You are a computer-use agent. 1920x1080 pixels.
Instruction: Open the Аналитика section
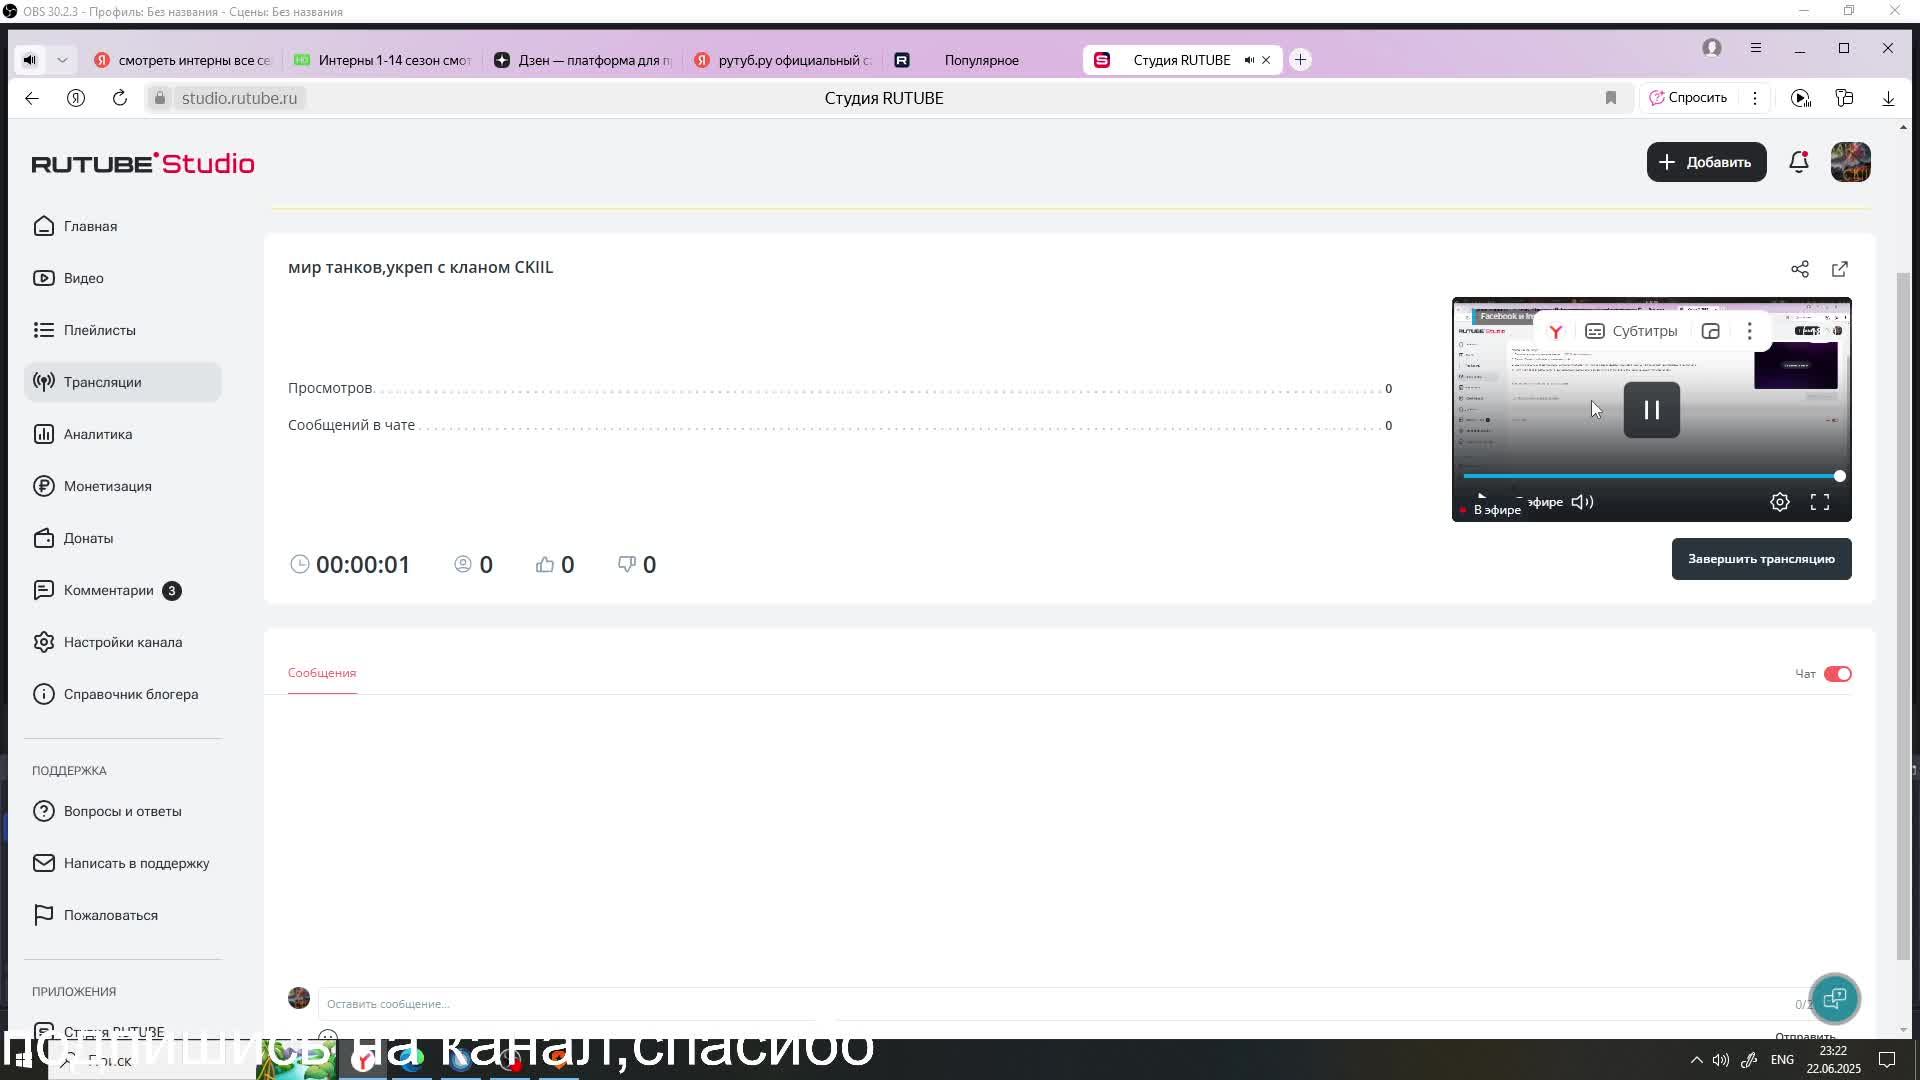[x=97, y=434]
